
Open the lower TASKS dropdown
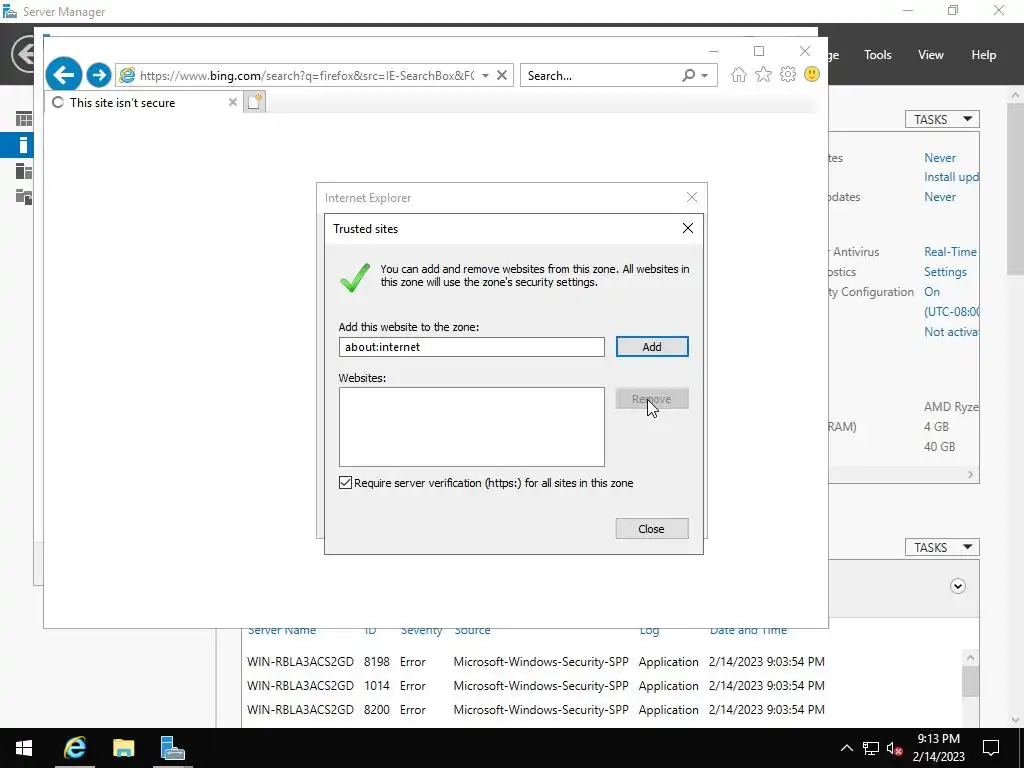pos(942,547)
